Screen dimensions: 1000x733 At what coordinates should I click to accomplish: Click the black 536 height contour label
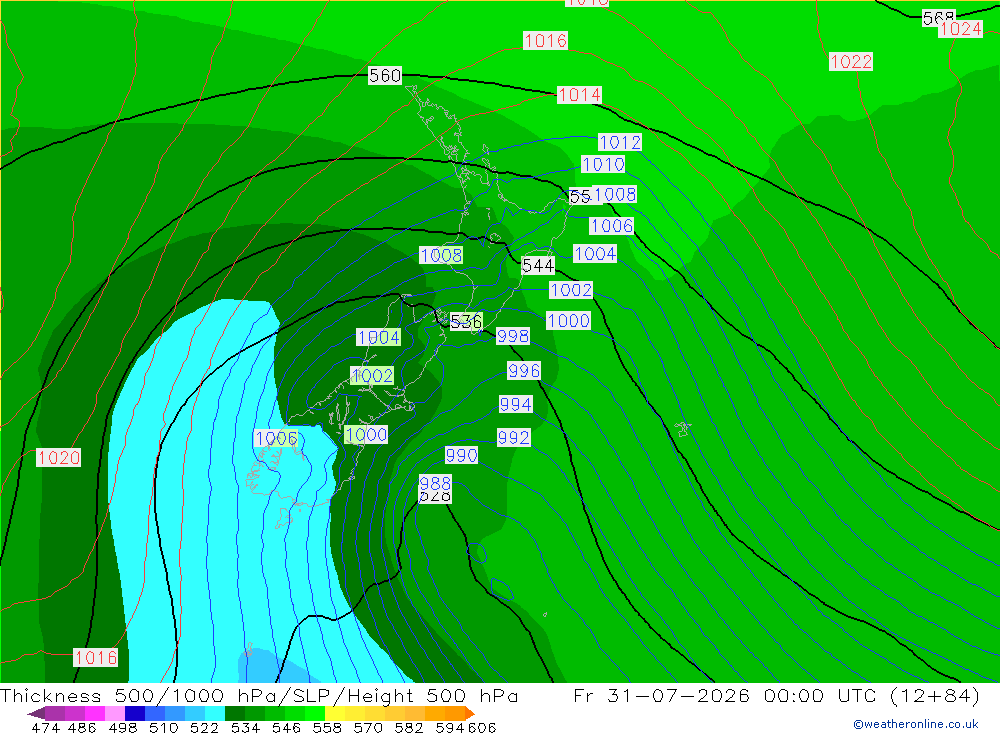pyautogui.click(x=466, y=322)
